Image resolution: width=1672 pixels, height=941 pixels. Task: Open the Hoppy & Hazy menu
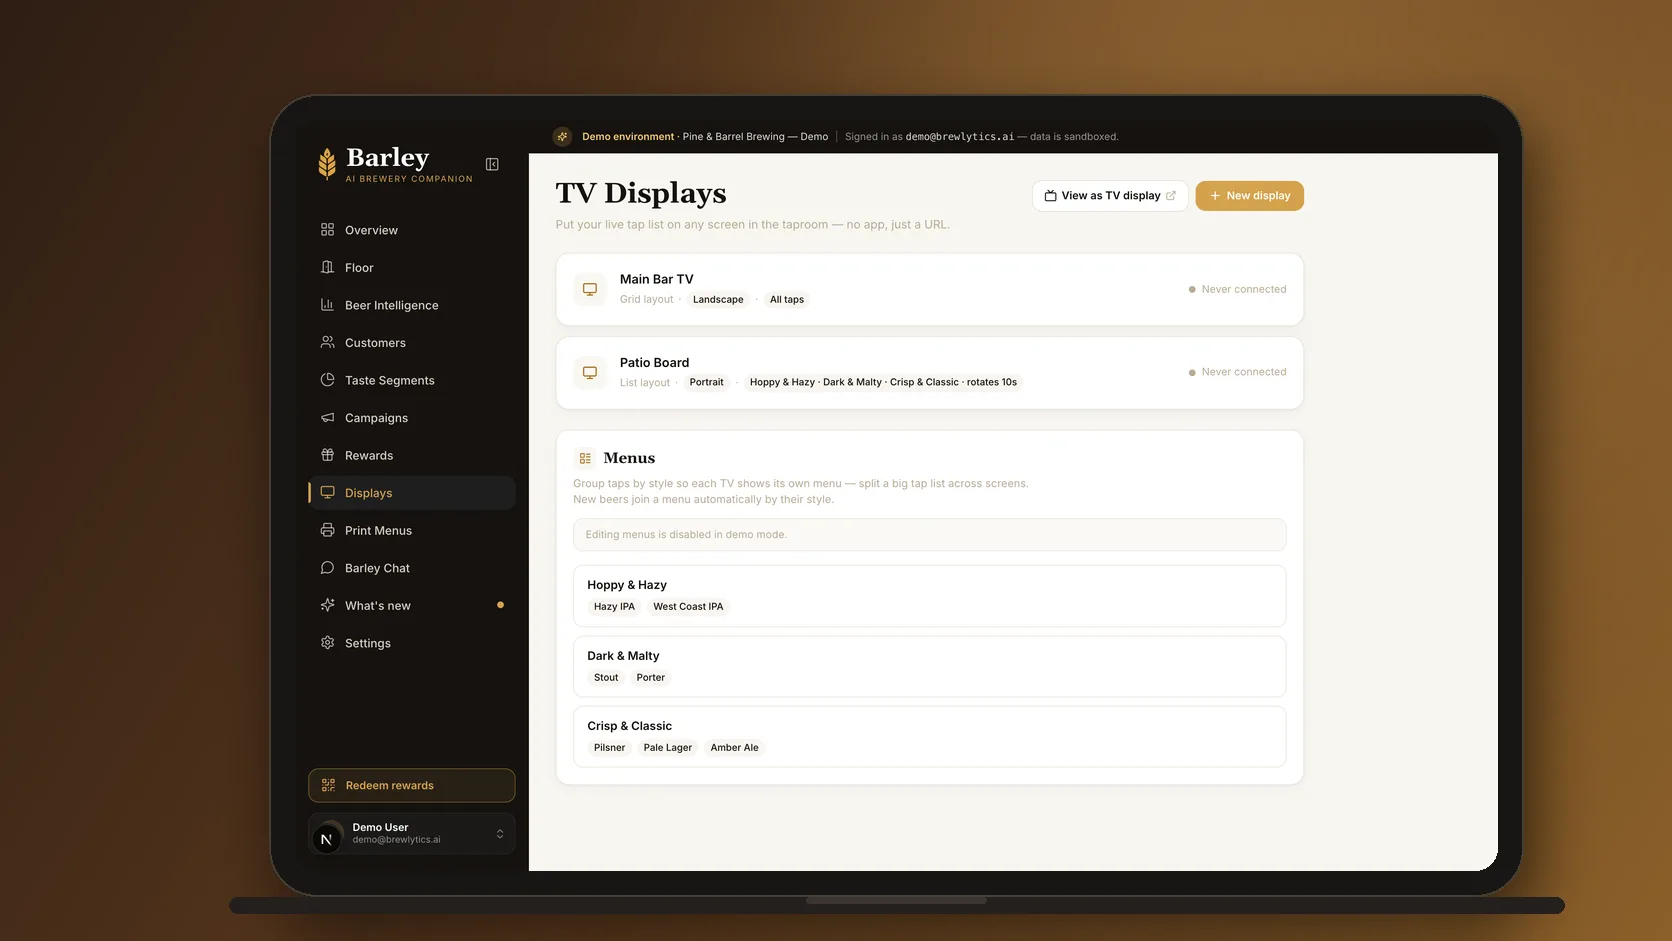(x=929, y=596)
